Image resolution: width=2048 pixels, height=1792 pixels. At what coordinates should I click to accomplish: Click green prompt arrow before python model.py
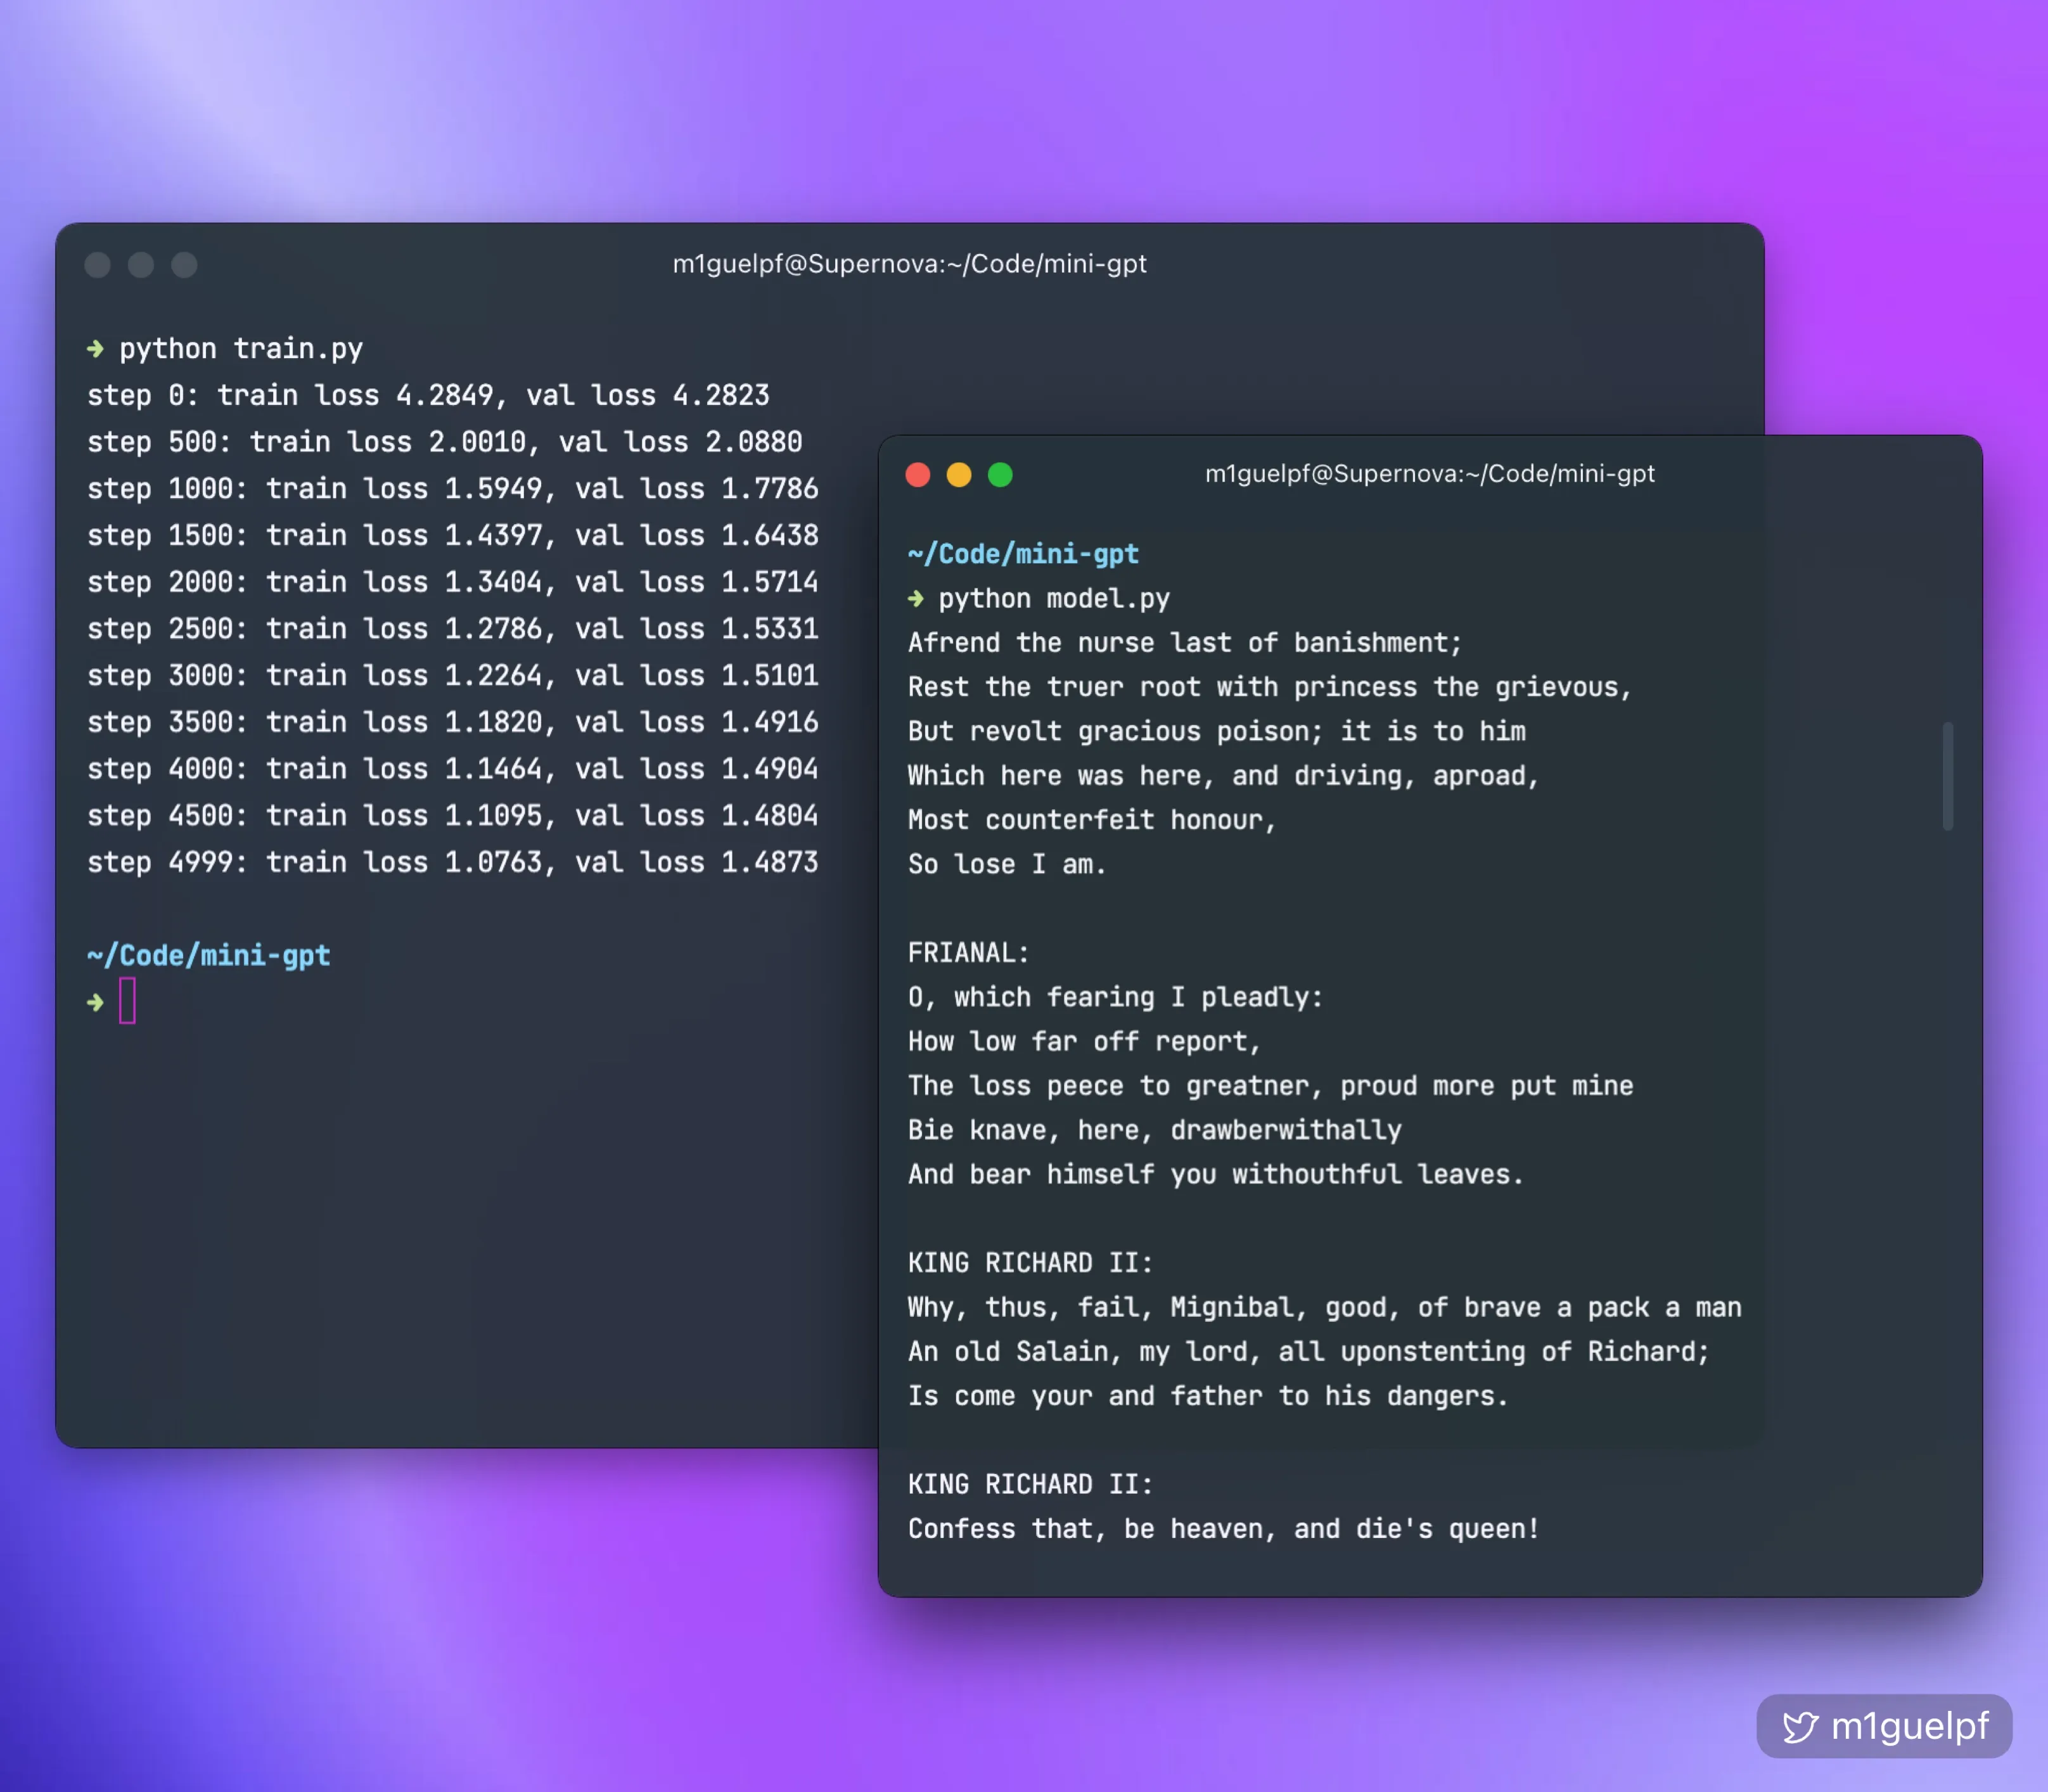(x=915, y=599)
